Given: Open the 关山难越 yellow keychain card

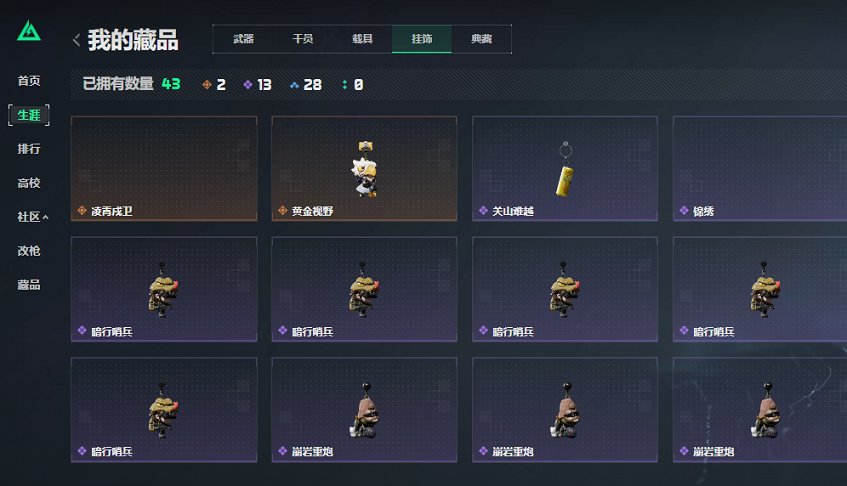Looking at the screenshot, I should pos(565,168).
